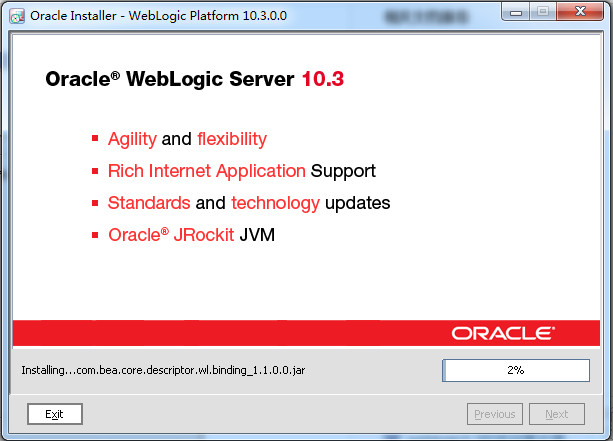Click the ORACLE logo on the red banner

(x=503, y=333)
